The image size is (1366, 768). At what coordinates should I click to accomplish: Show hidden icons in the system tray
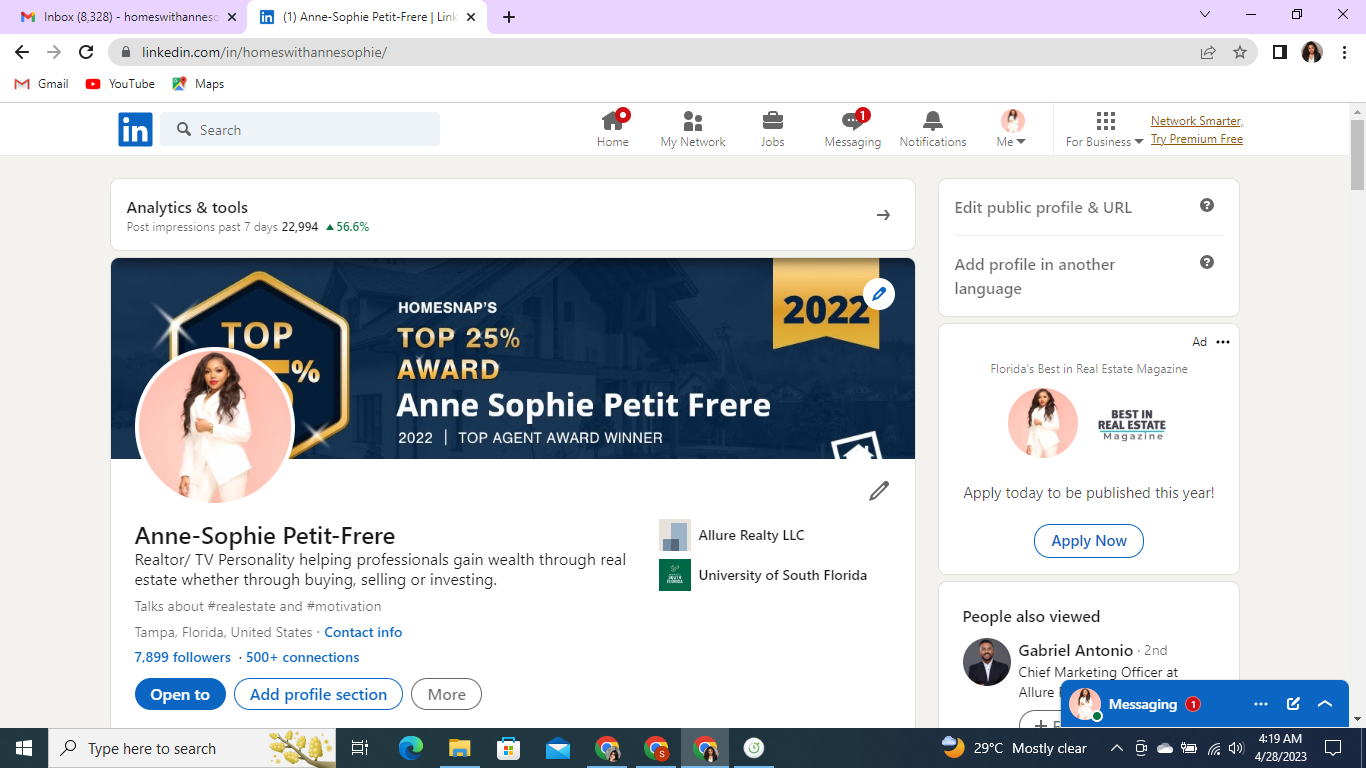(1116, 748)
